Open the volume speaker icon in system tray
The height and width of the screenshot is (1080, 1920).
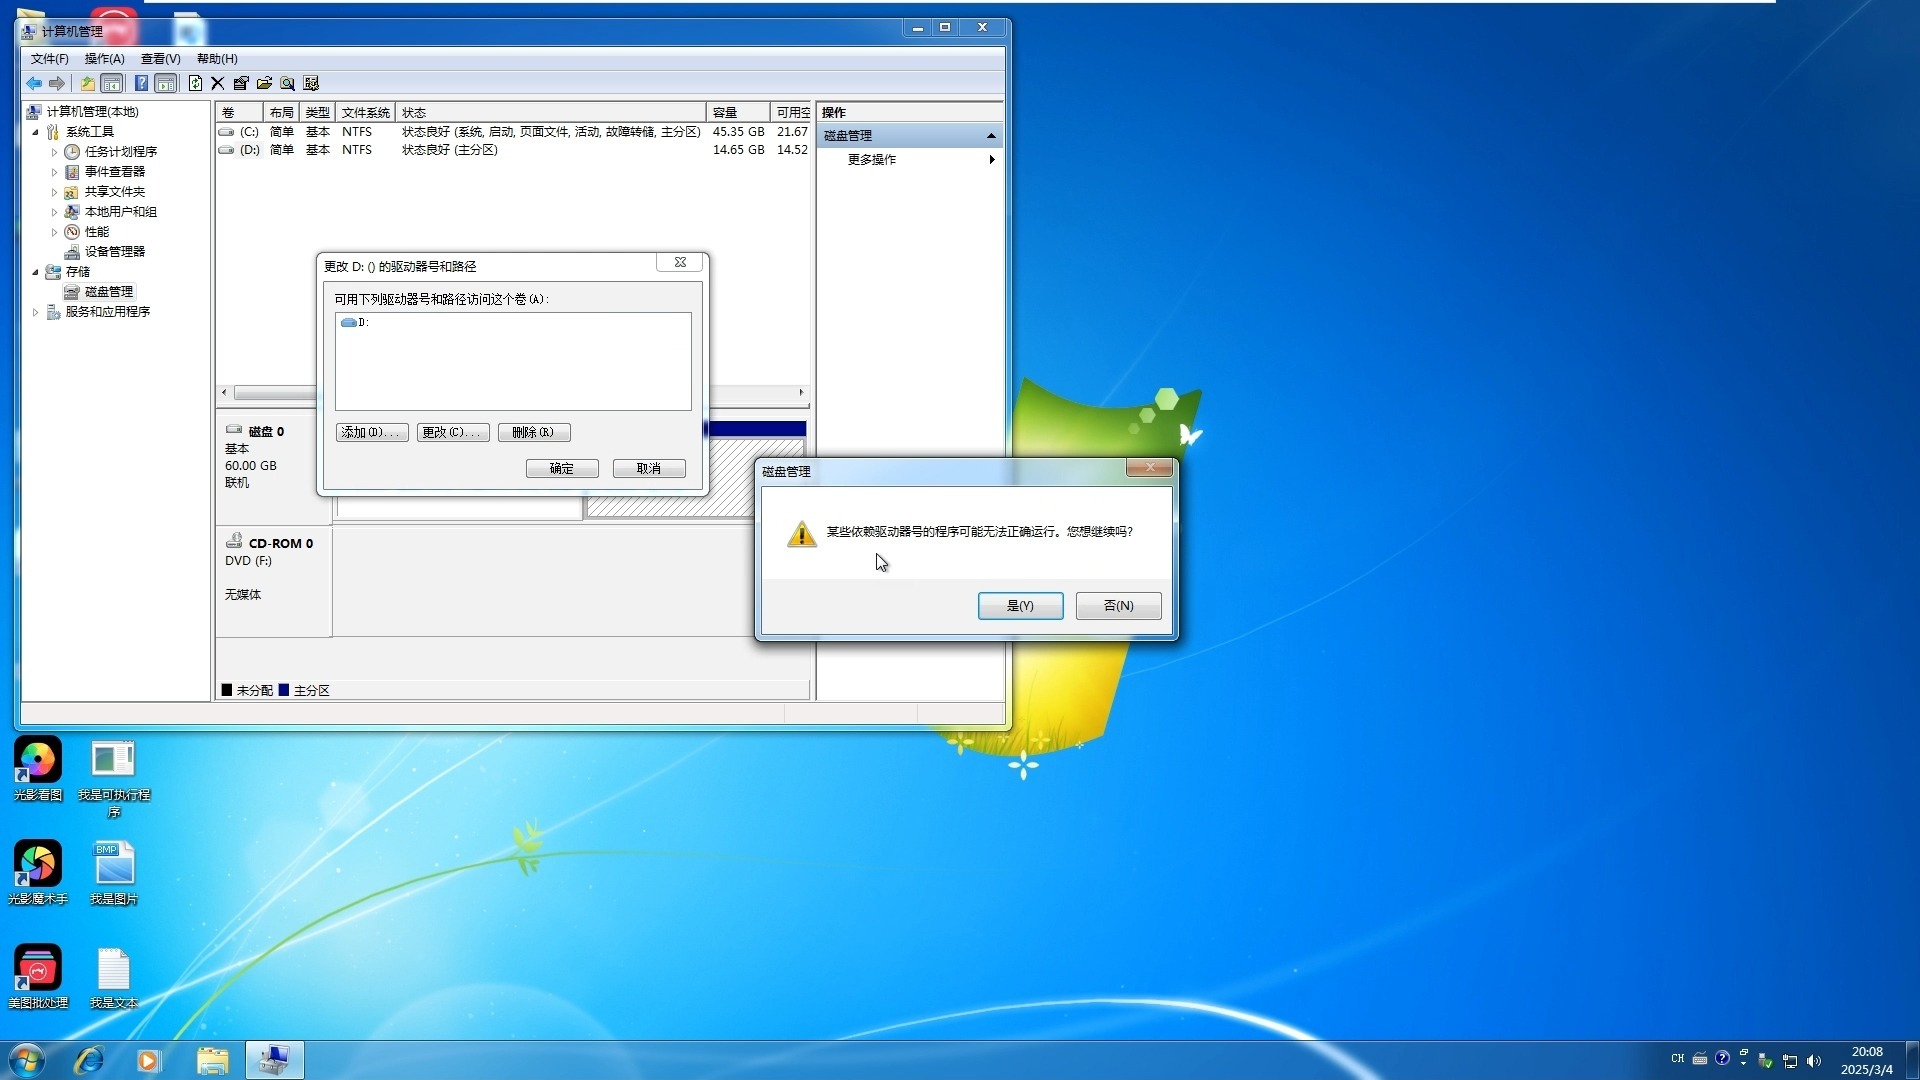click(x=1812, y=1060)
